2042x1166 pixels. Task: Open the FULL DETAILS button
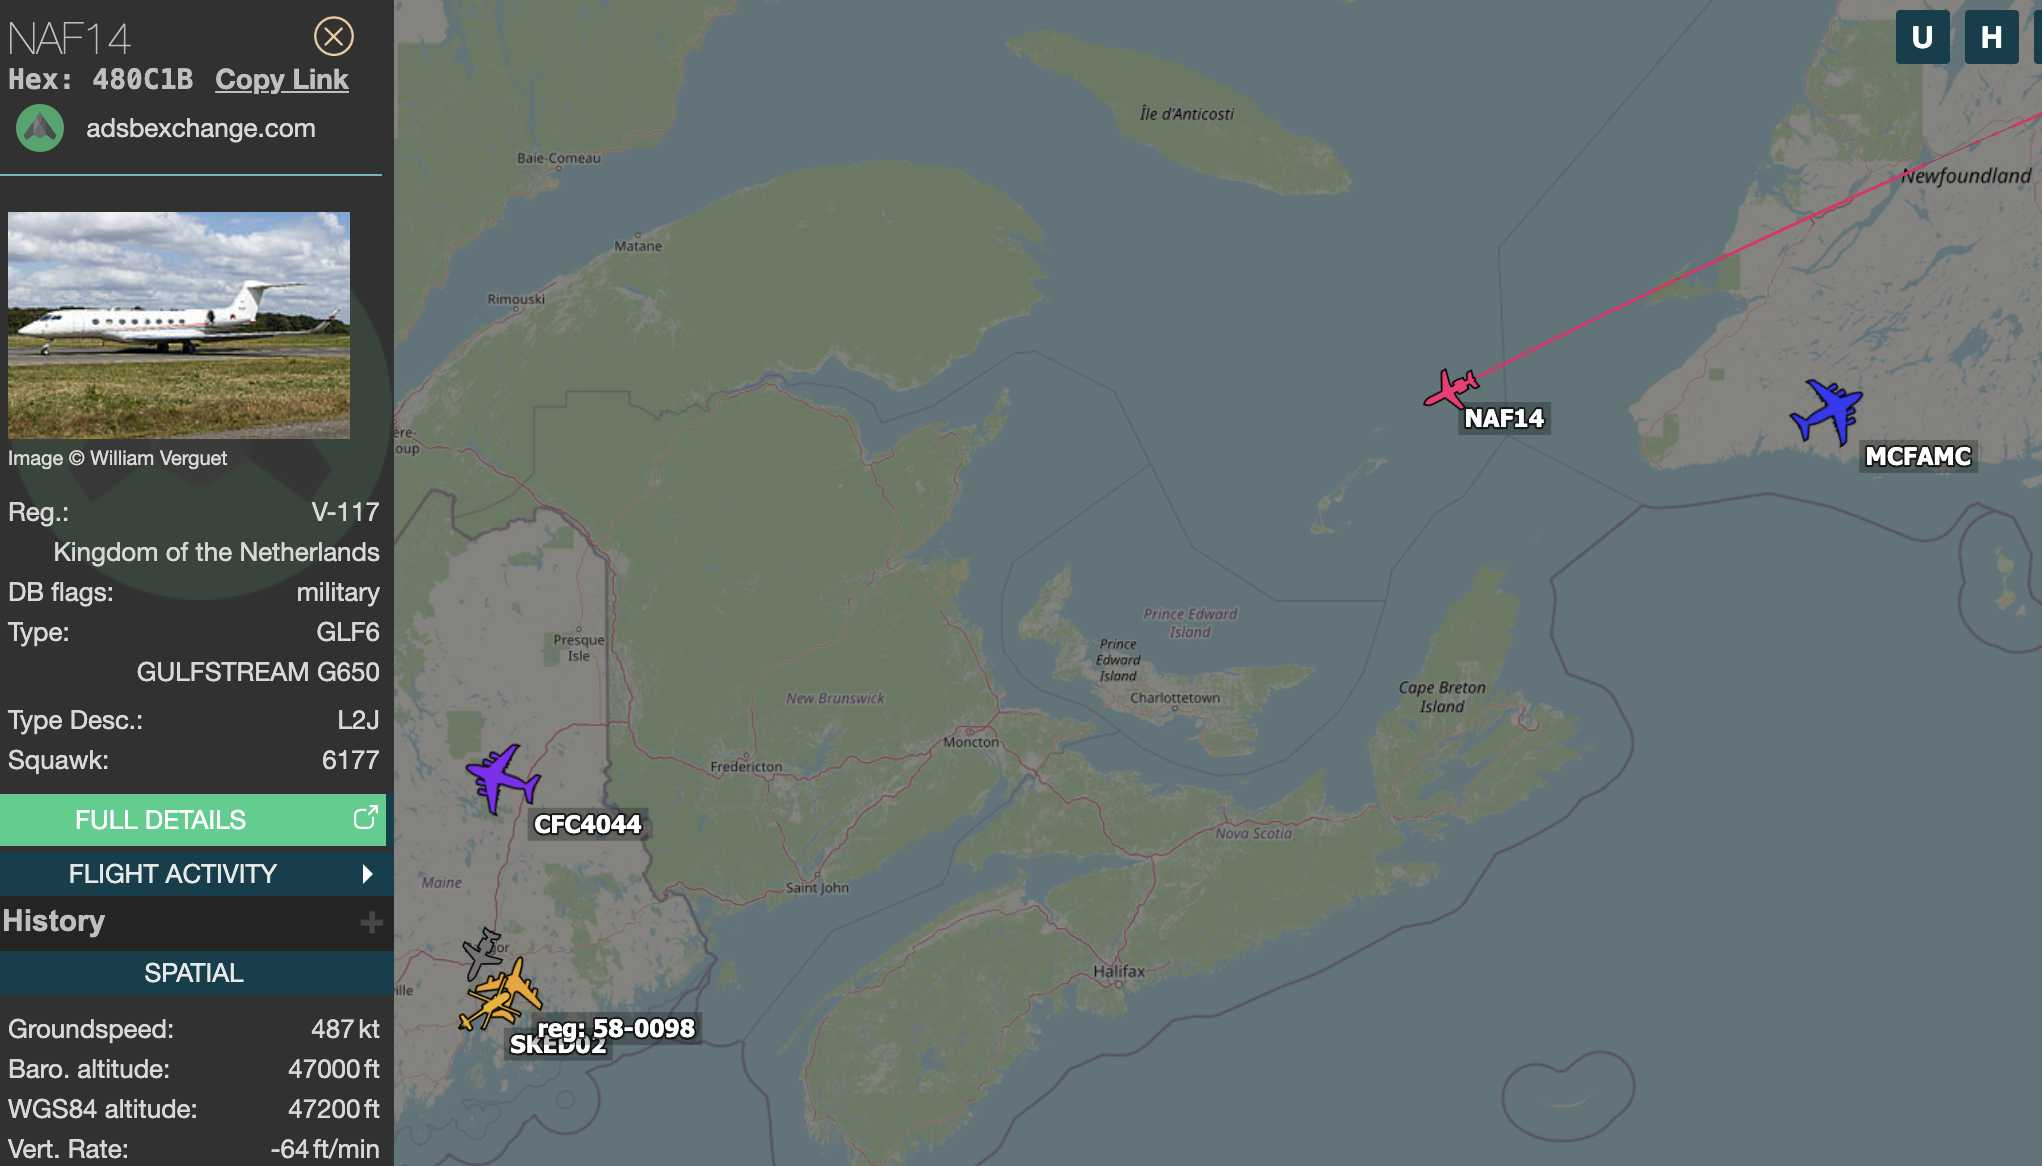coord(192,820)
